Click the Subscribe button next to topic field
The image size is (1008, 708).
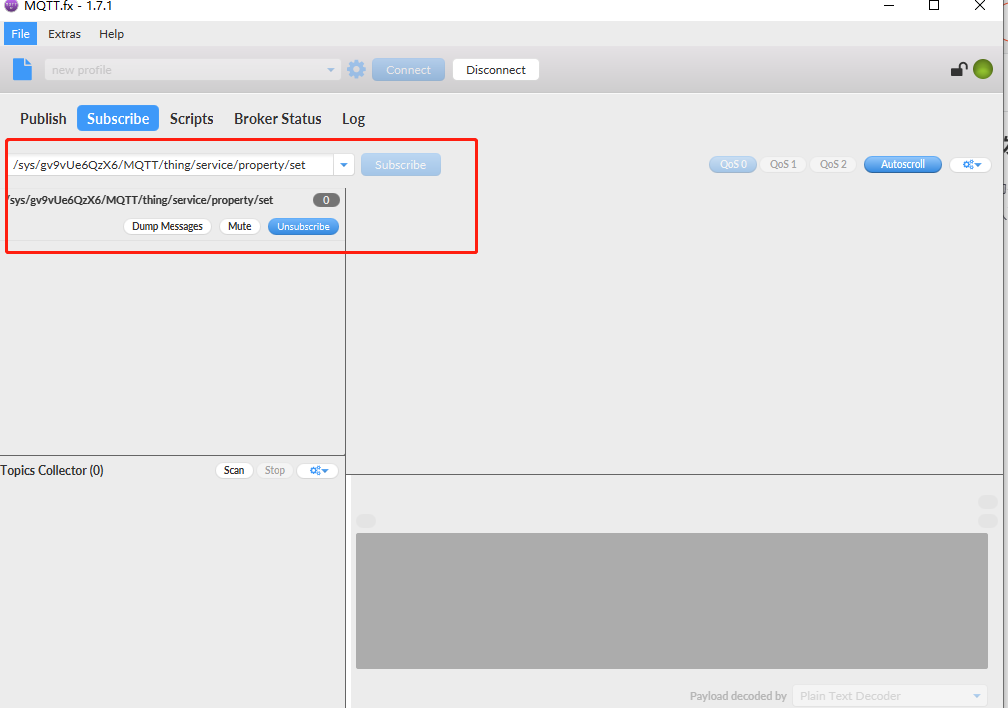400,165
